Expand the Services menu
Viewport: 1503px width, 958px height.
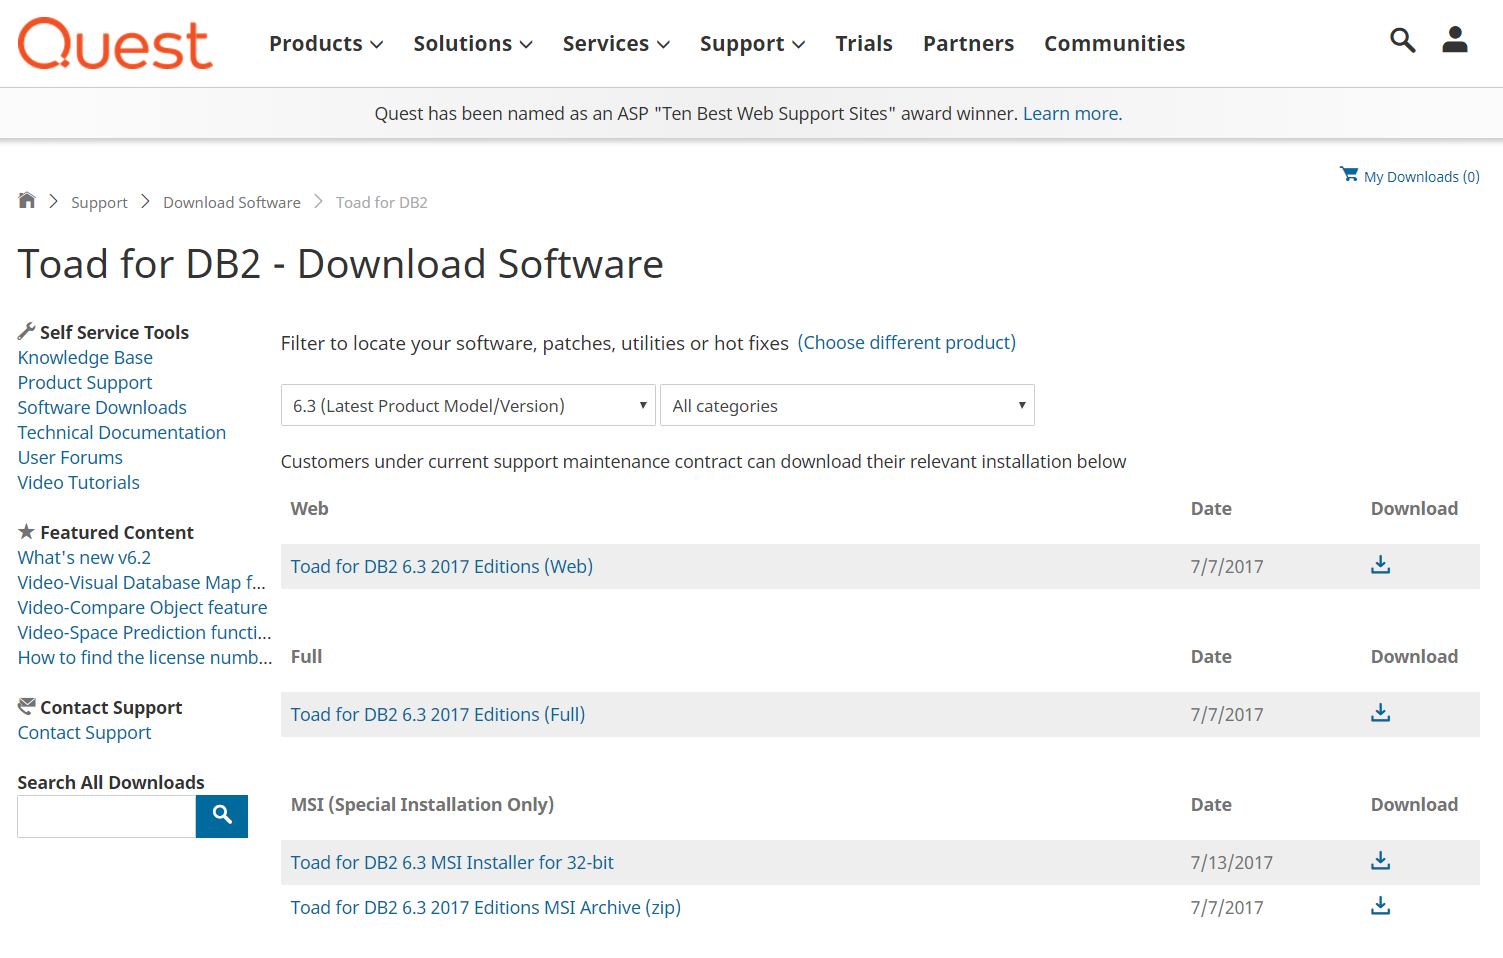(616, 44)
